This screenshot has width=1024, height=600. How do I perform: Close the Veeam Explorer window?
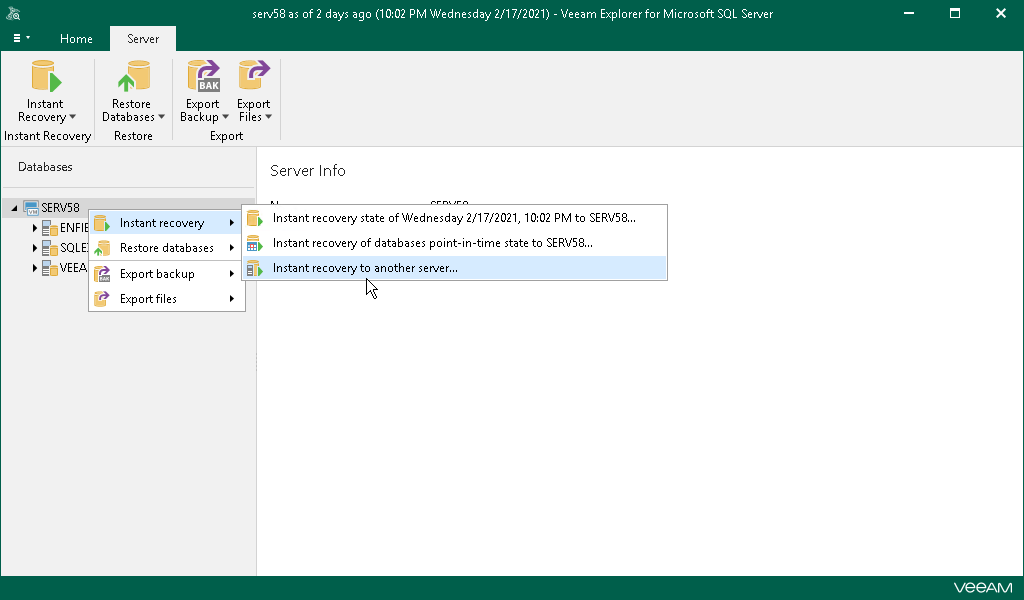pyautogui.click(x=1000, y=13)
